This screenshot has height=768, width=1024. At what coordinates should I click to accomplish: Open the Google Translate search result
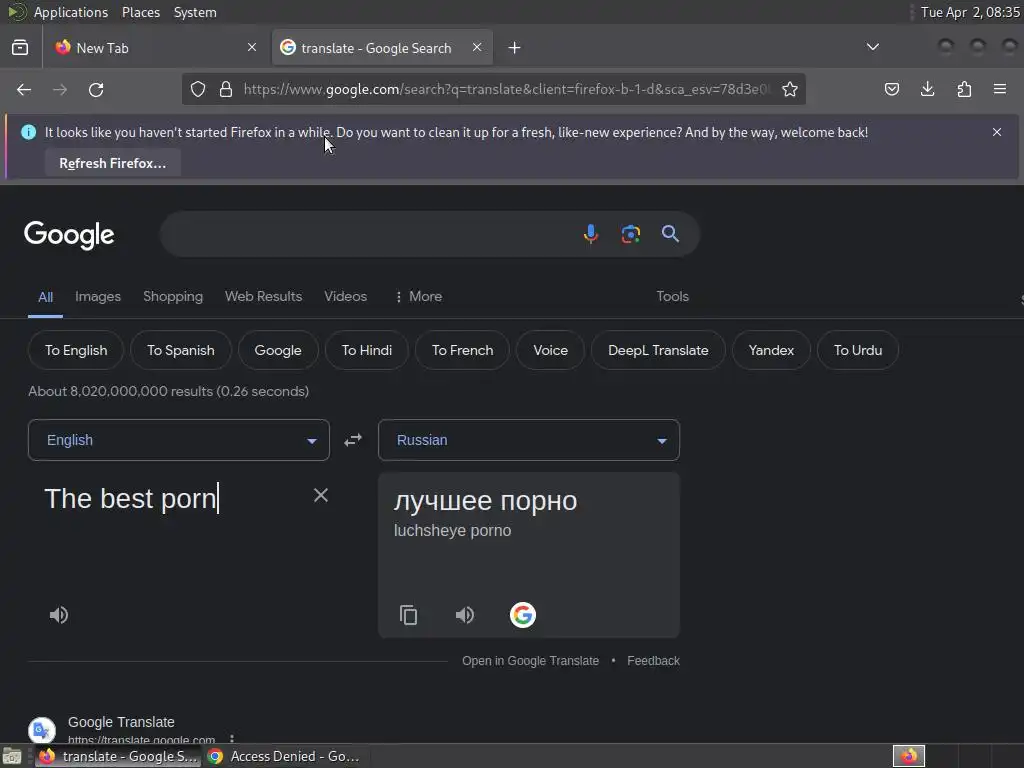click(x=121, y=722)
